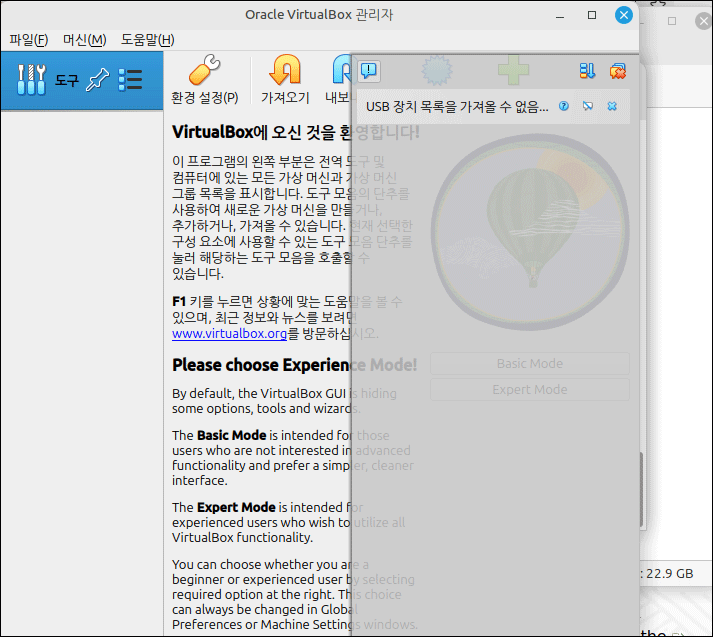Click the dimmed blue starburst new icon
Viewport: 713px width, 637px height.
[437, 70]
